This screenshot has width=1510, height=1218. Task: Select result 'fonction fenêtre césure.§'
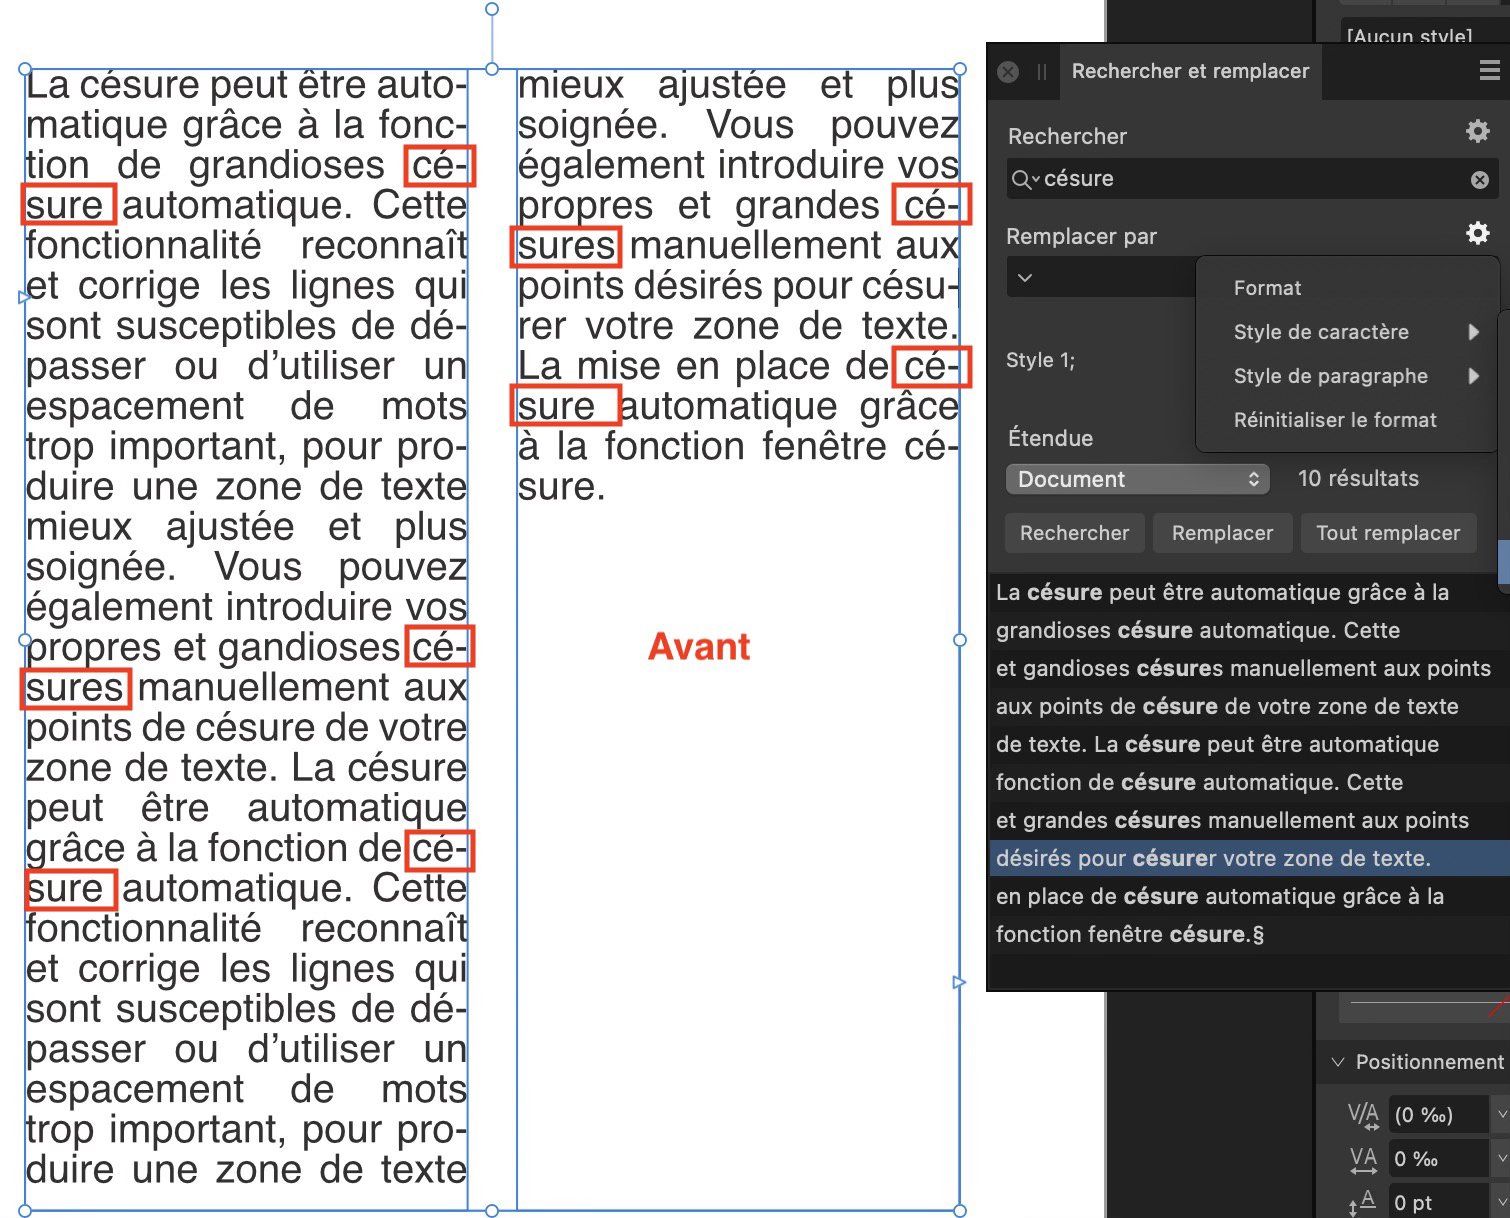tap(1248, 935)
